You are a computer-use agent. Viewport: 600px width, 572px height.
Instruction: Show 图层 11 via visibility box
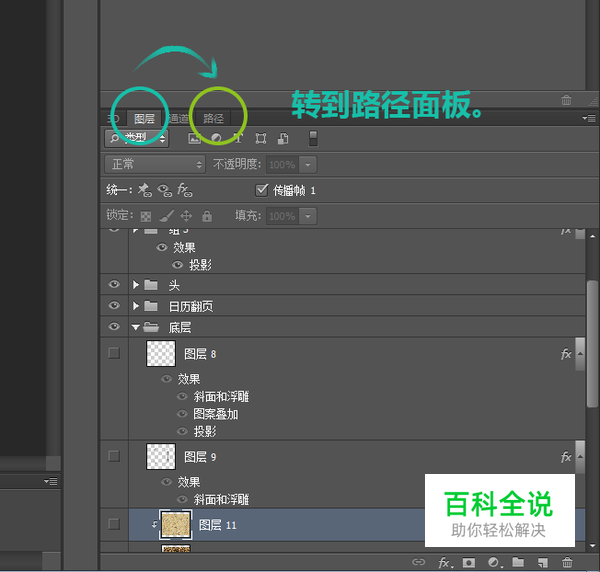coord(114,524)
